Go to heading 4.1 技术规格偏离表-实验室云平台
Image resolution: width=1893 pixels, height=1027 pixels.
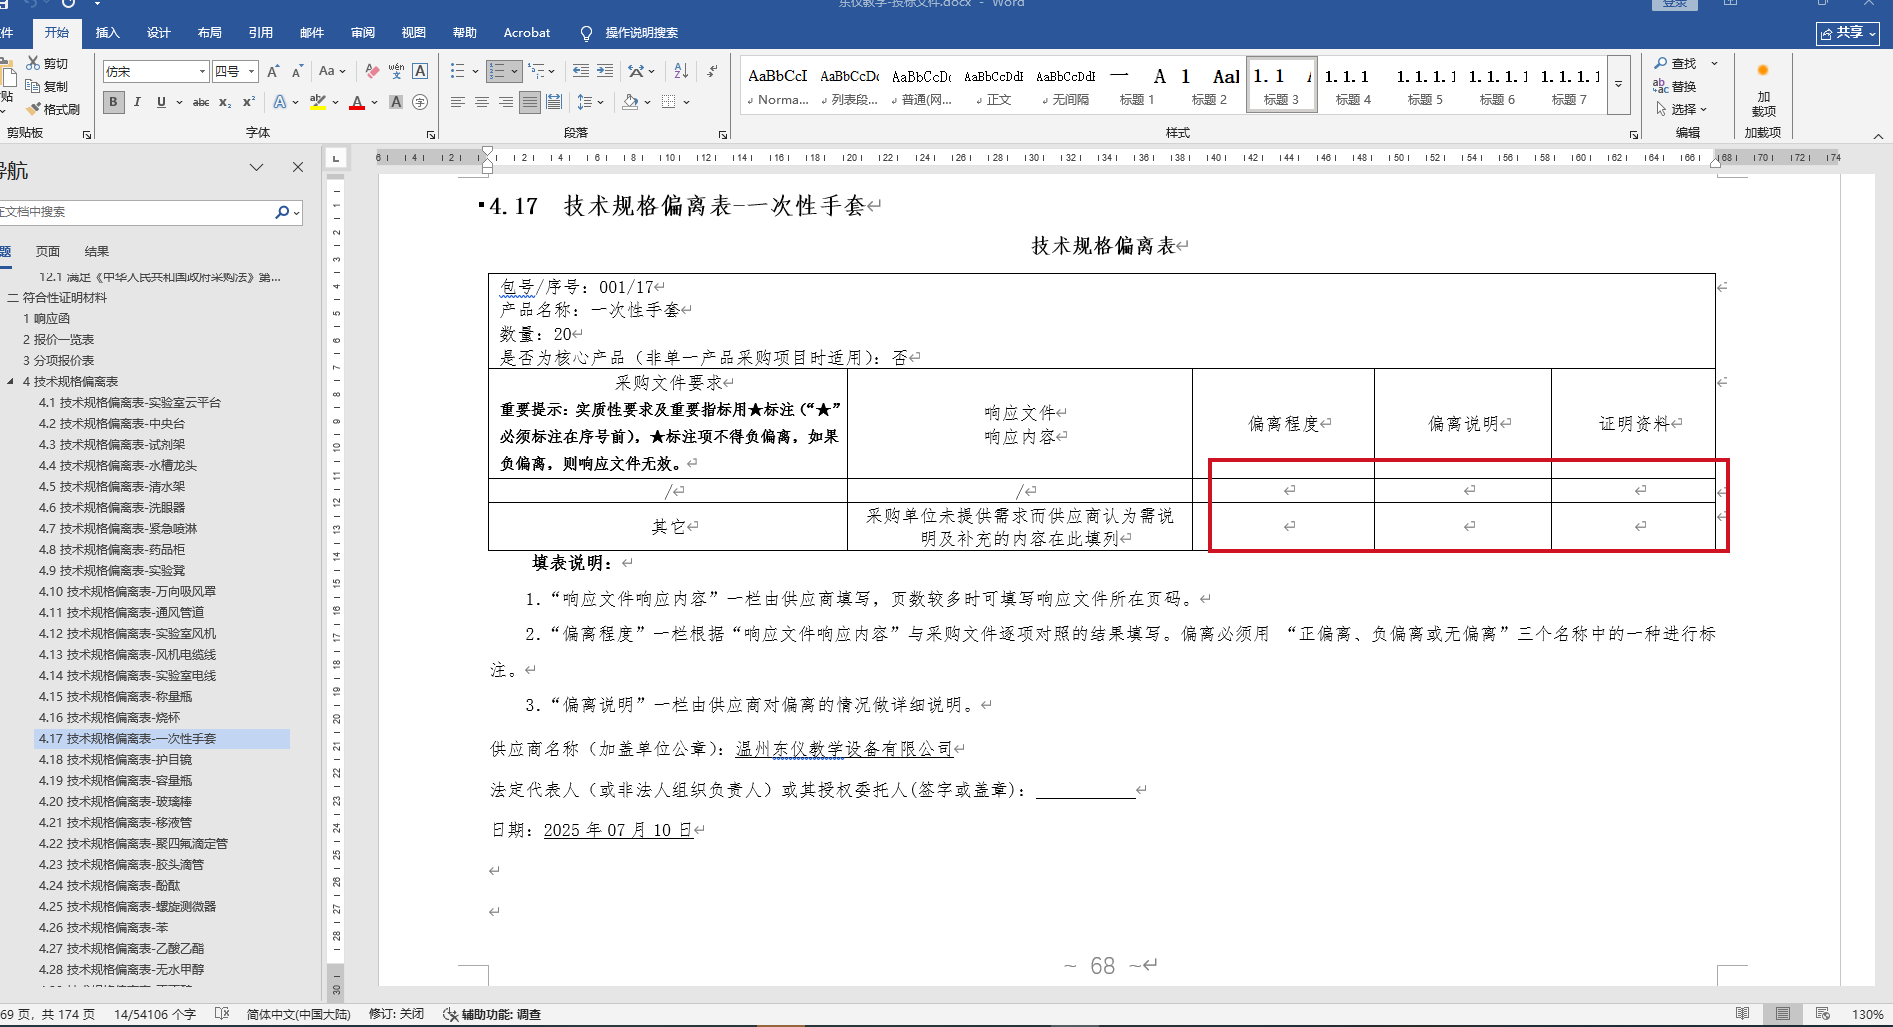130,402
